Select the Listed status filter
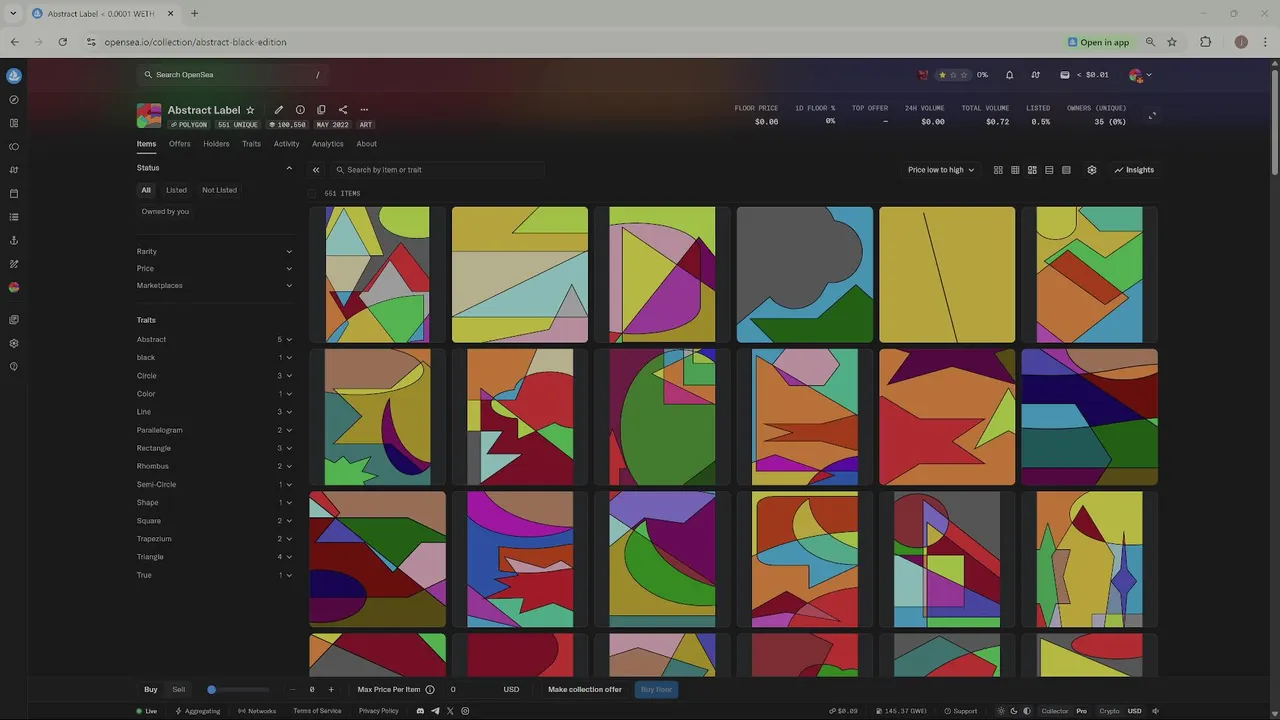 176,190
